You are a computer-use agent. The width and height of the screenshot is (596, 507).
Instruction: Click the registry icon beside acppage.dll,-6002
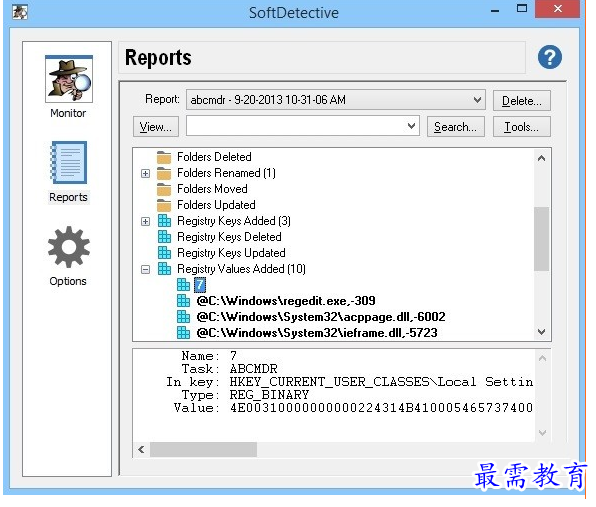pyautogui.click(x=183, y=317)
